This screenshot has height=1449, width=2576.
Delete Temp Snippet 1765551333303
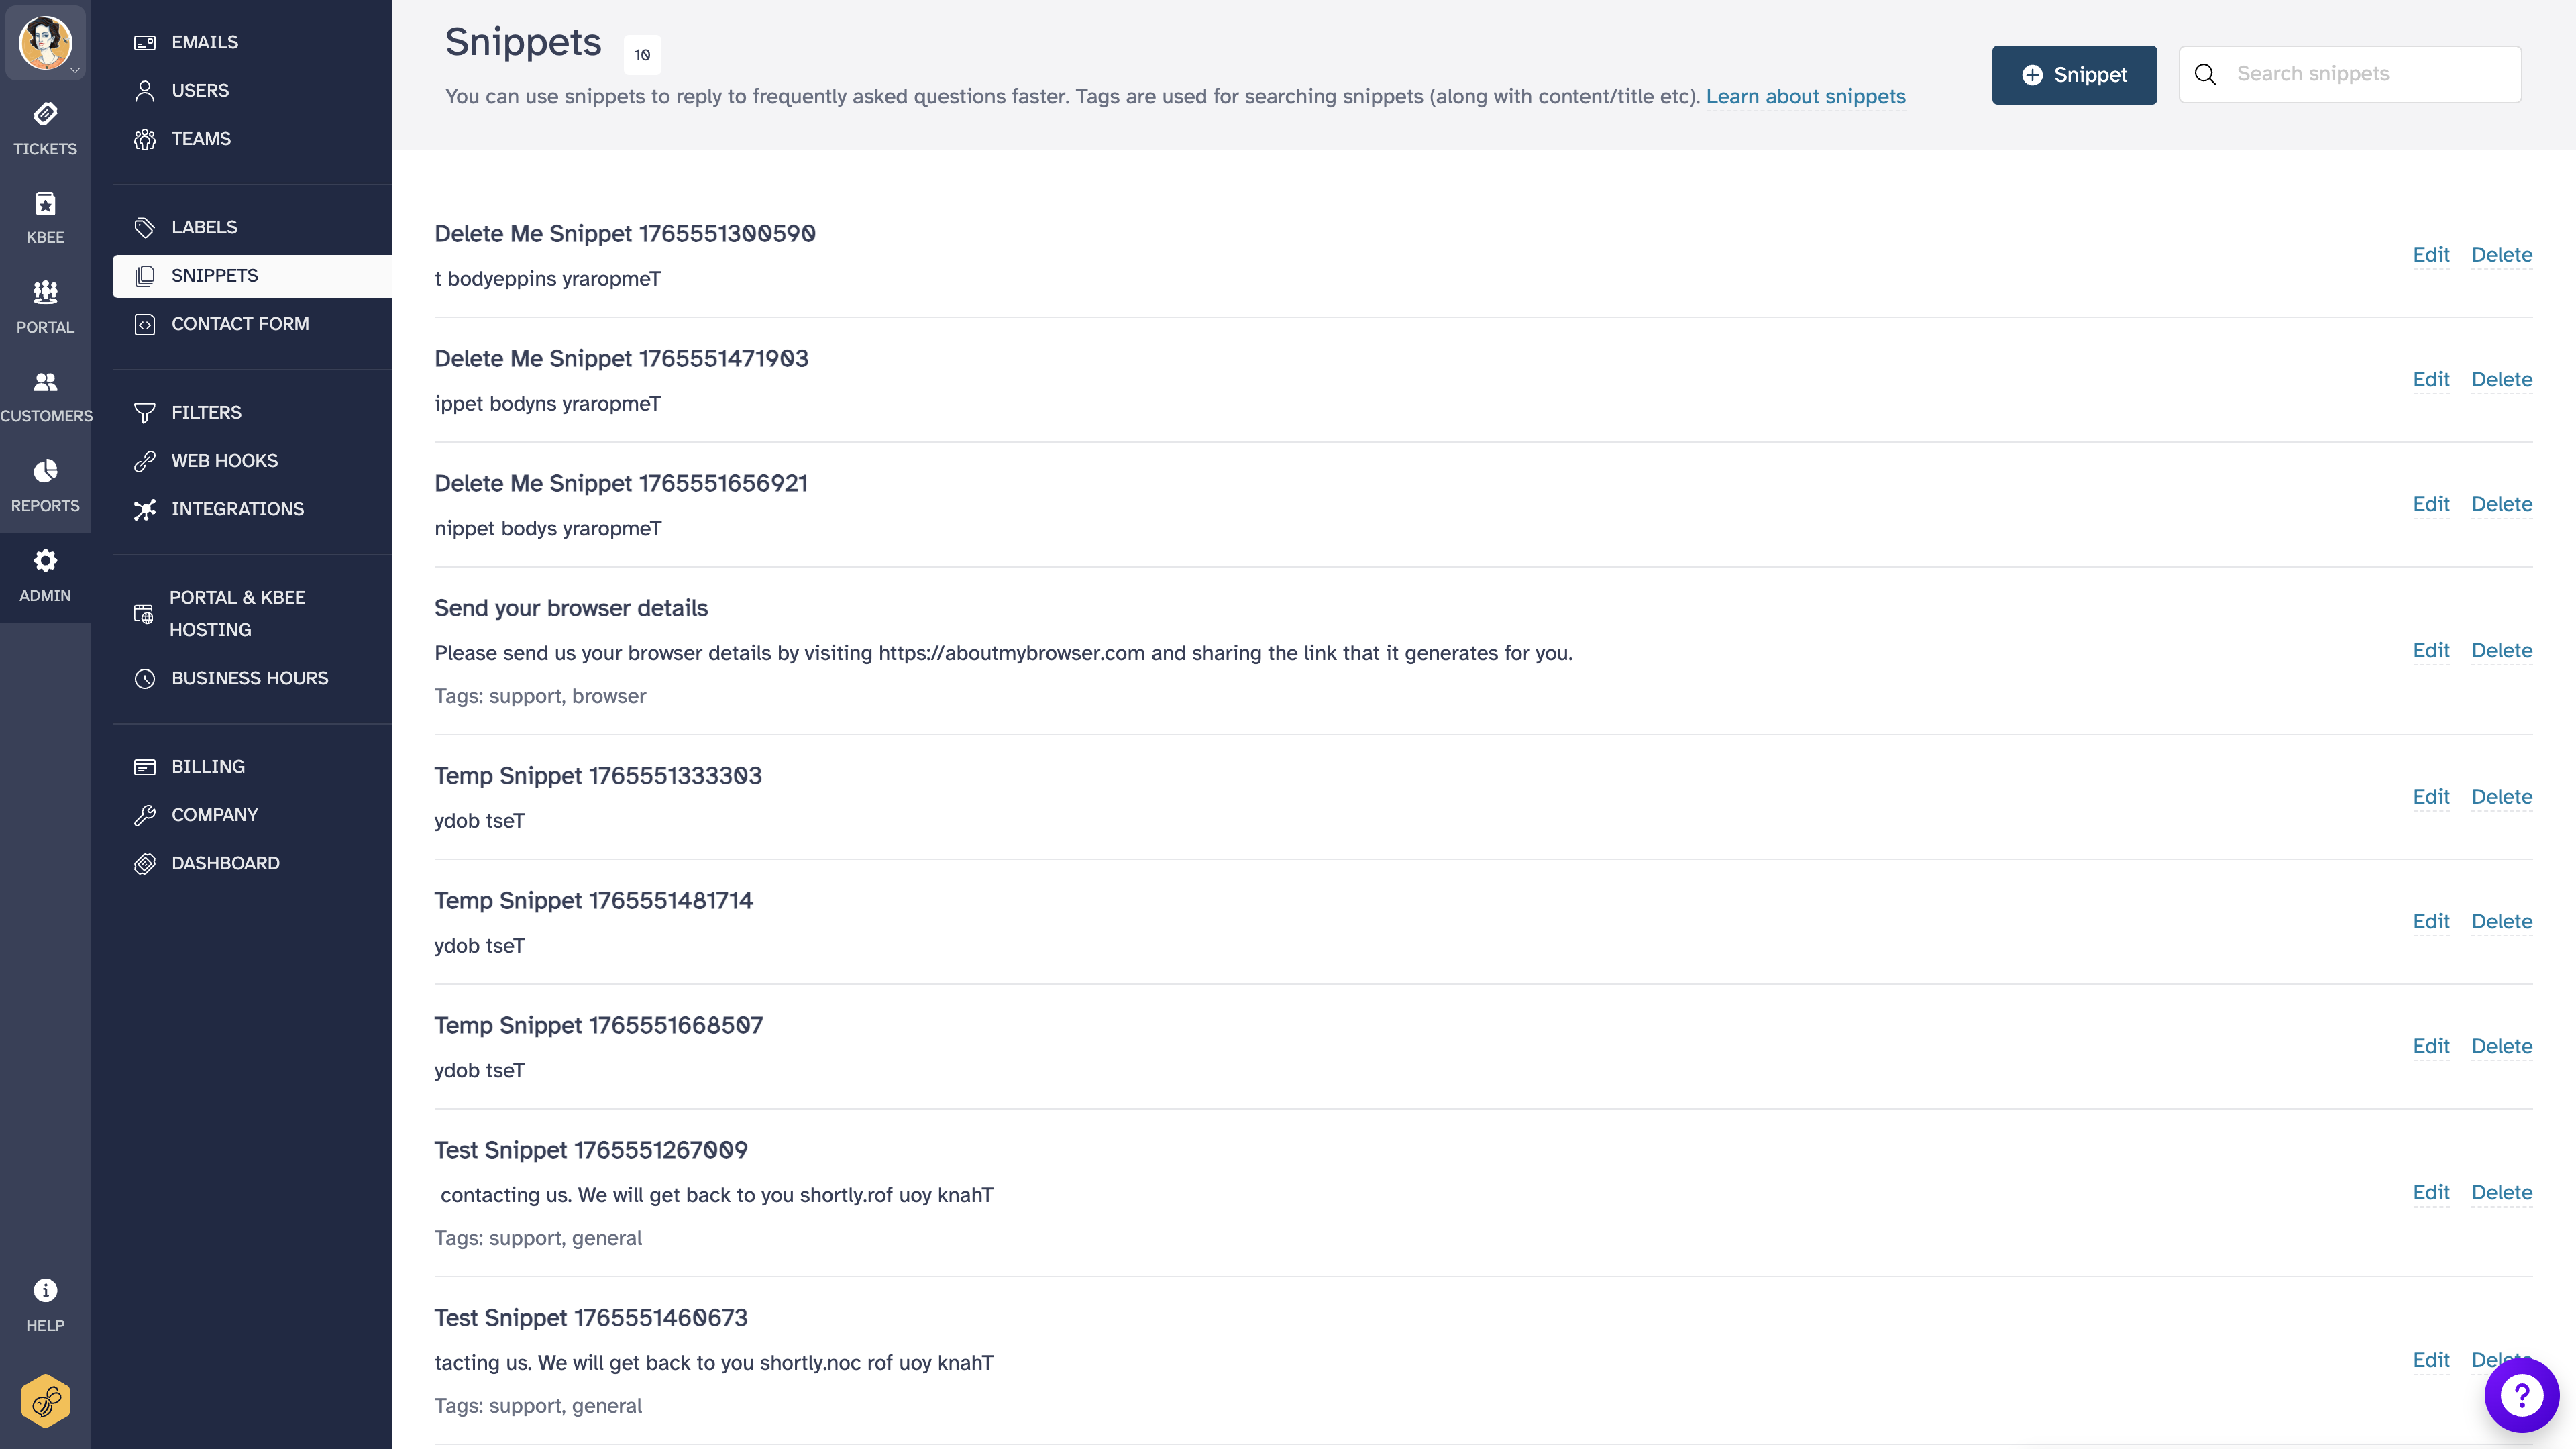[2502, 797]
